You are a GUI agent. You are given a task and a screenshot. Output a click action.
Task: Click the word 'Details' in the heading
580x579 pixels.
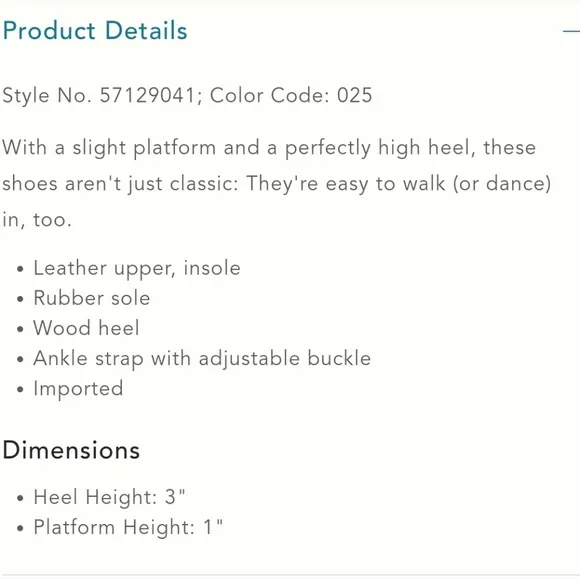[146, 30]
